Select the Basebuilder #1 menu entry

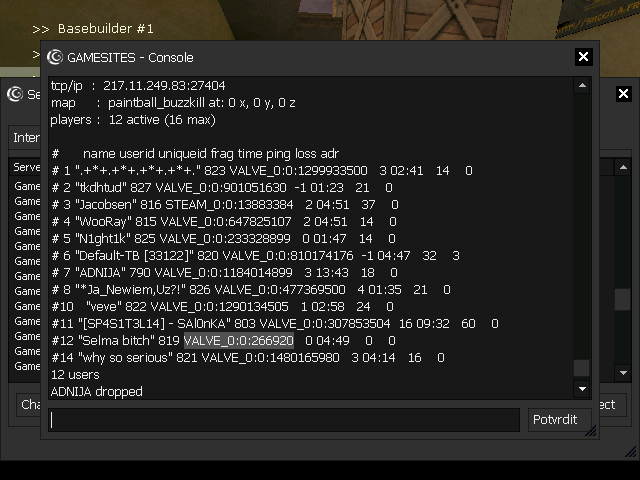(x=105, y=29)
